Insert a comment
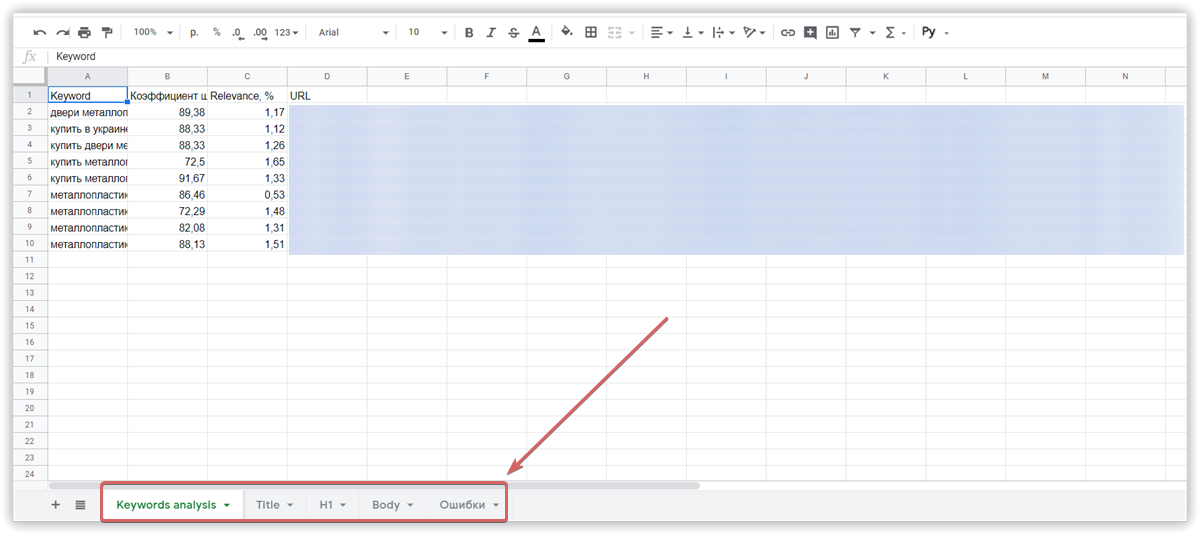The height and width of the screenshot is (535, 1200). 810,32
